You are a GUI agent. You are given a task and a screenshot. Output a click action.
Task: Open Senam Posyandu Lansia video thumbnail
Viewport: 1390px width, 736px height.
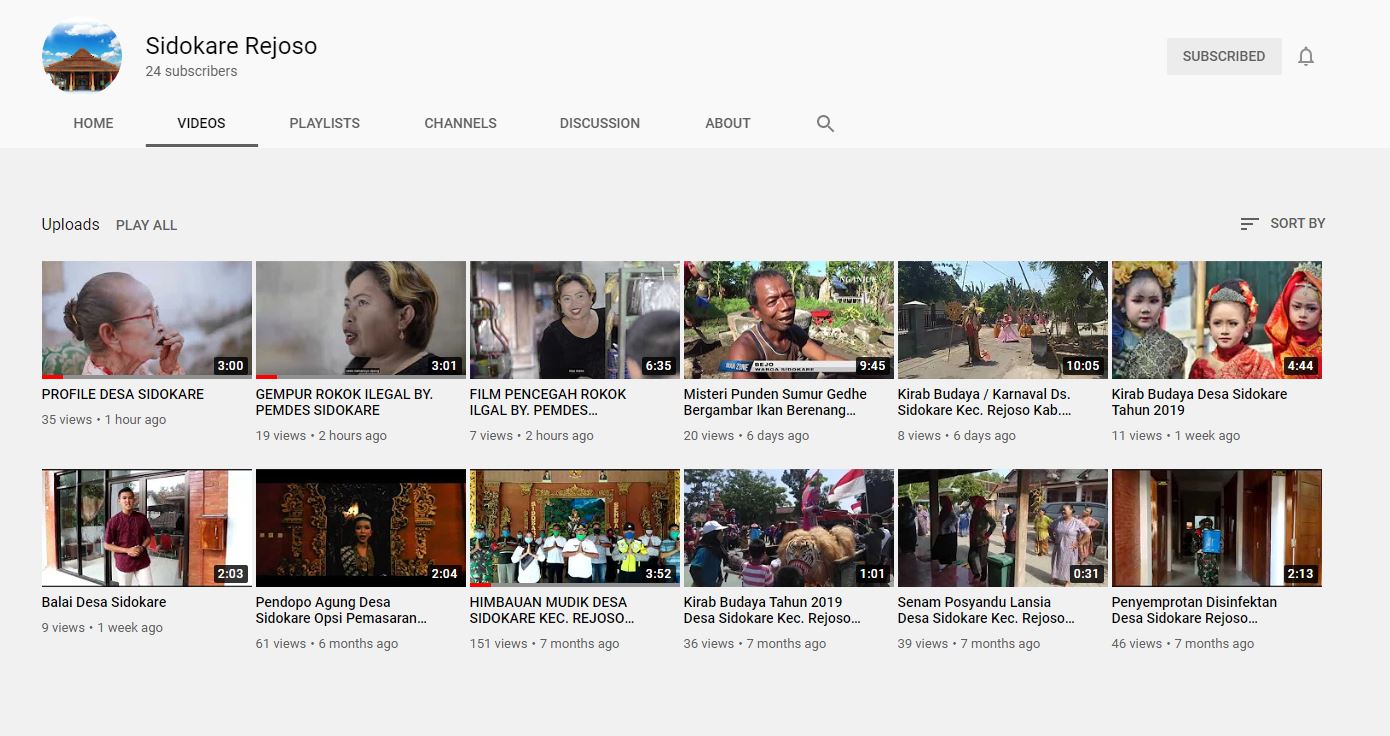(1002, 527)
